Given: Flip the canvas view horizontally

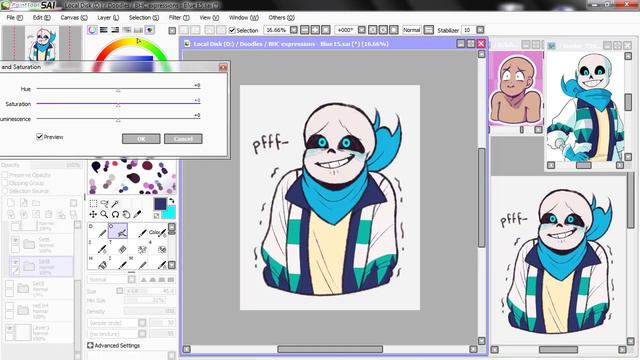Looking at the screenshot, I should (x=429, y=30).
